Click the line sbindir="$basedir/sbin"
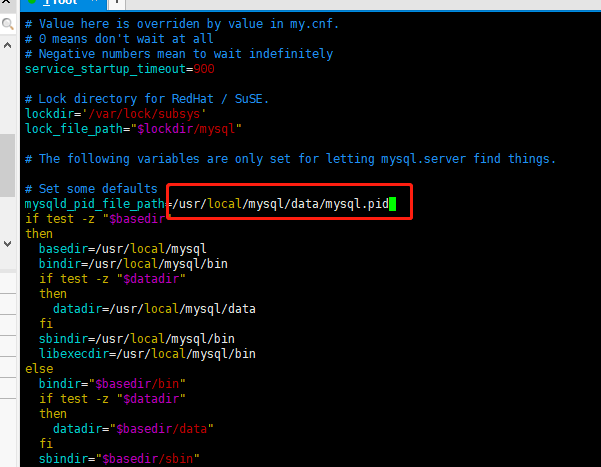This screenshot has height=467, width=601. point(119,459)
